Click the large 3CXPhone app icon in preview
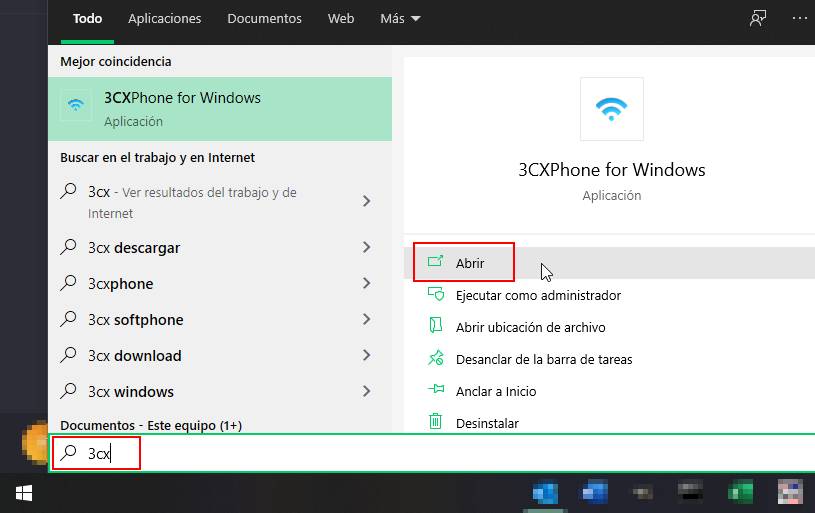The height and width of the screenshot is (513, 815). point(611,109)
